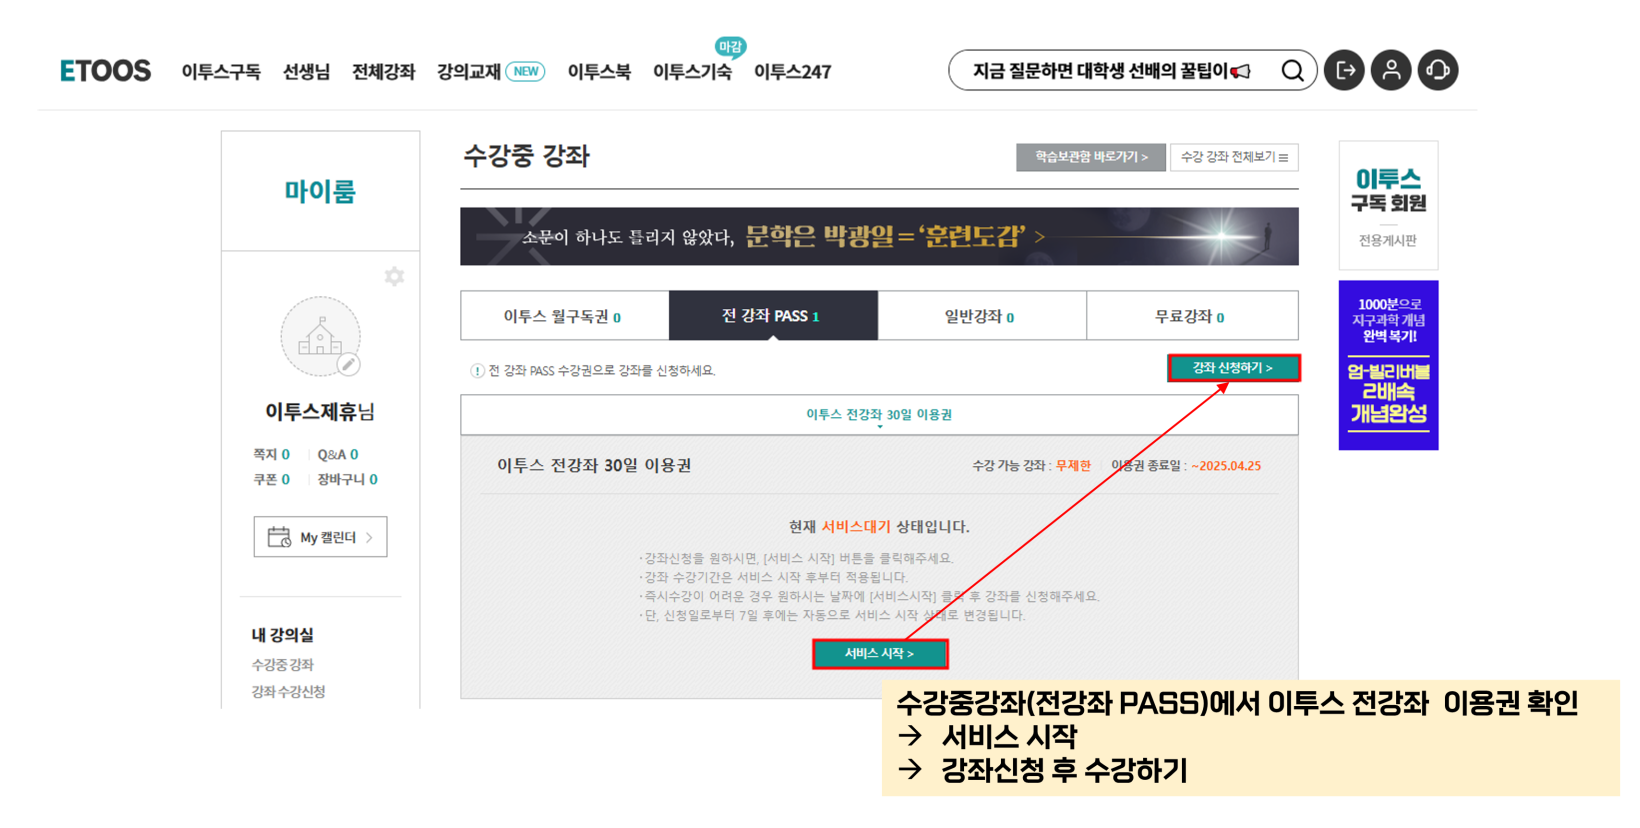Click Q&A 0 link

tap(338, 455)
